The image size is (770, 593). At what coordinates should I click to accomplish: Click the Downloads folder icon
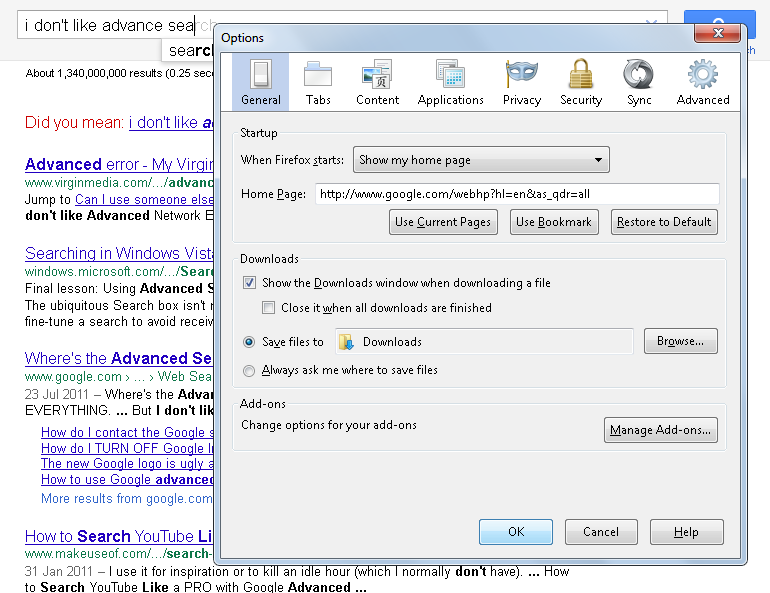346,342
